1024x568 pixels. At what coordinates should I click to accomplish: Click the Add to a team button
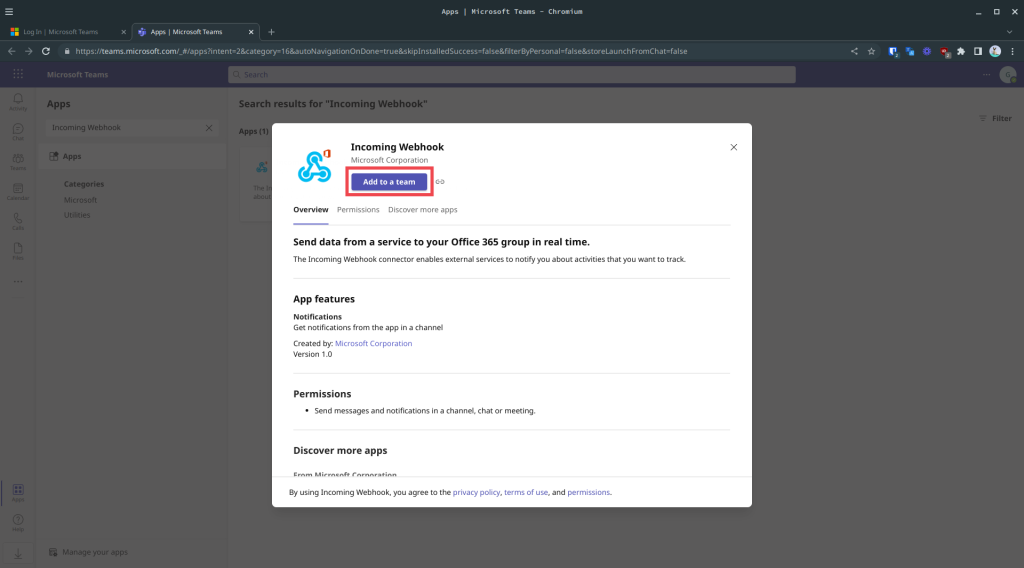click(389, 181)
